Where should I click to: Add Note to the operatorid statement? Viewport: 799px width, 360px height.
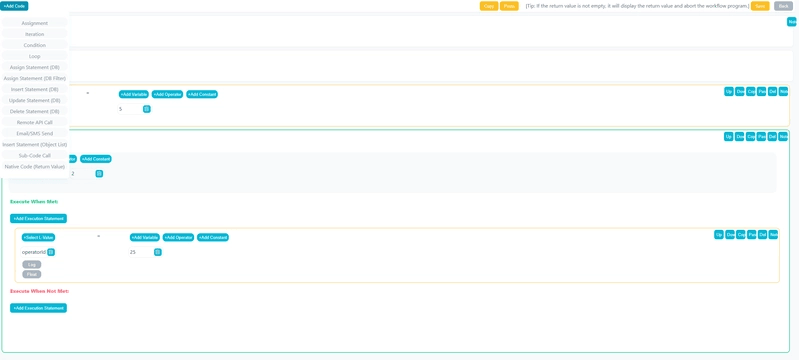(x=774, y=235)
